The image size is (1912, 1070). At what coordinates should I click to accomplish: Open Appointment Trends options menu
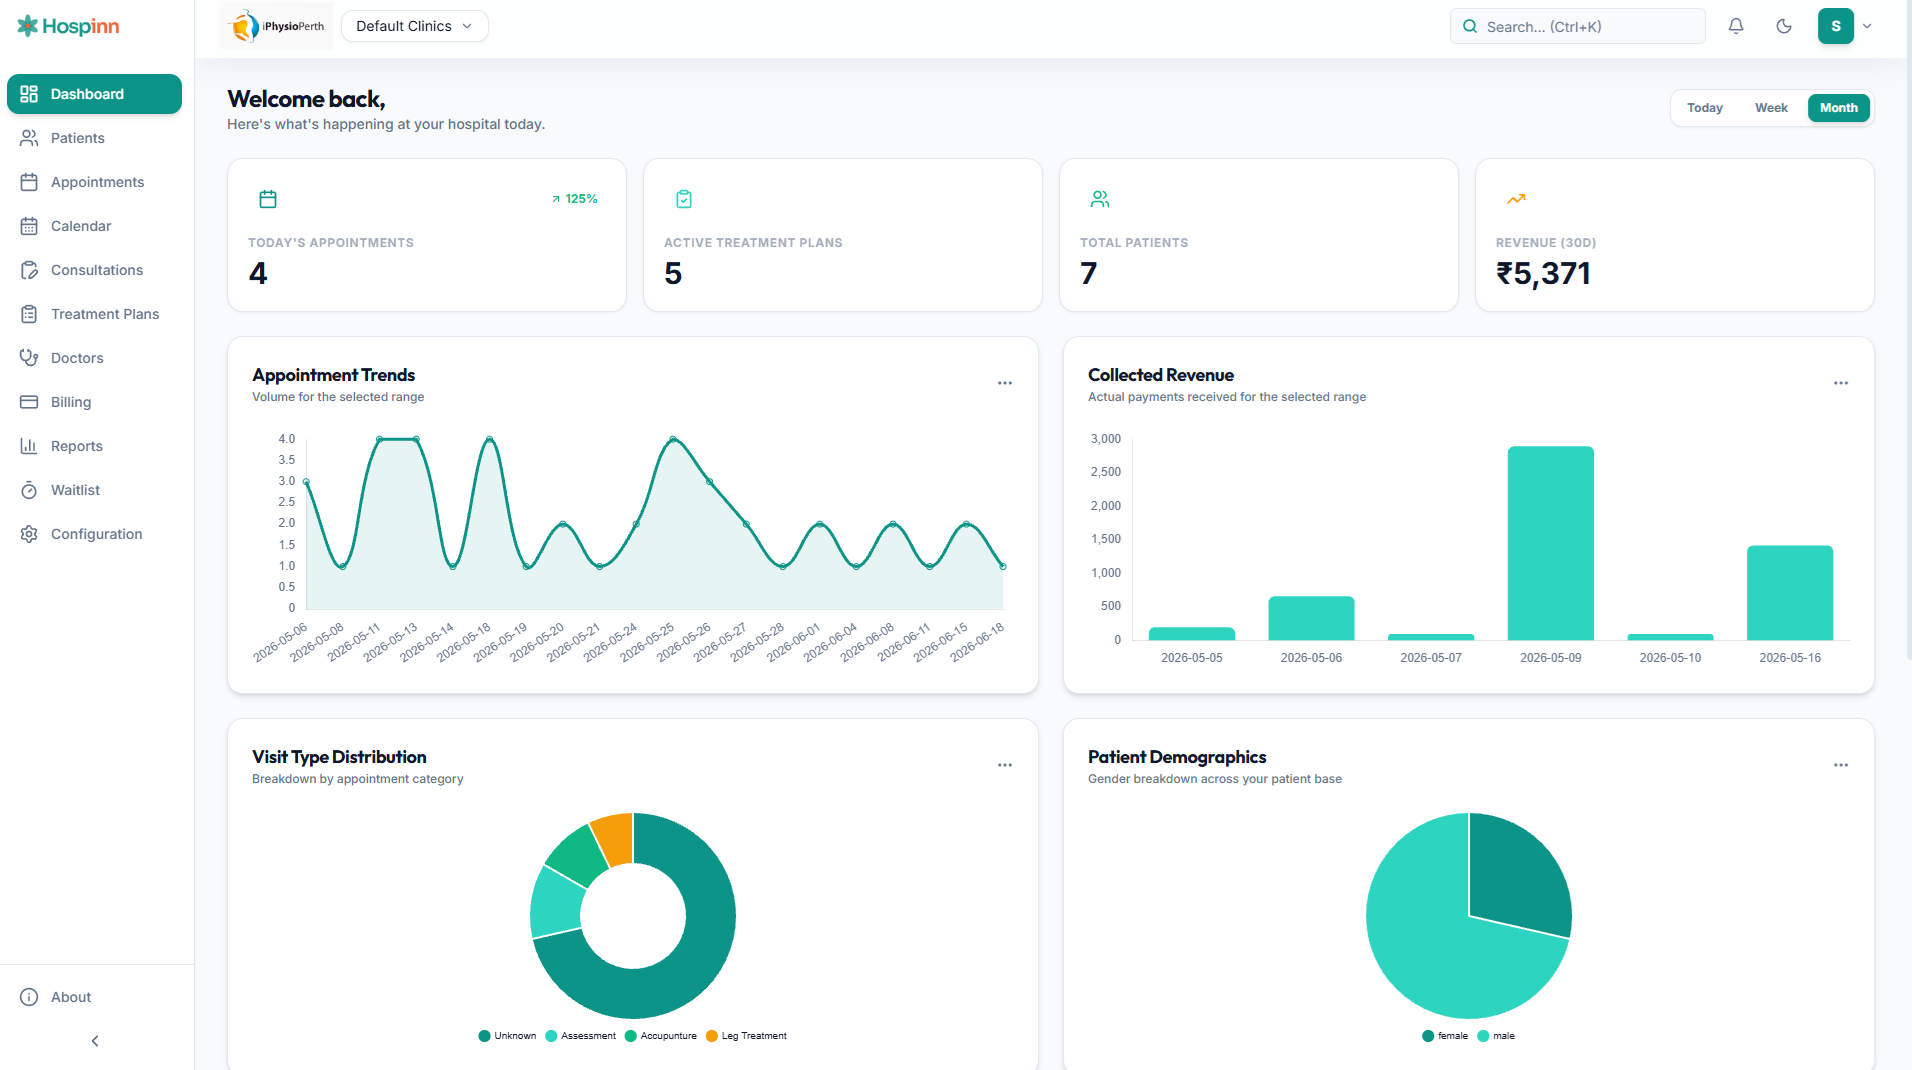[1005, 383]
